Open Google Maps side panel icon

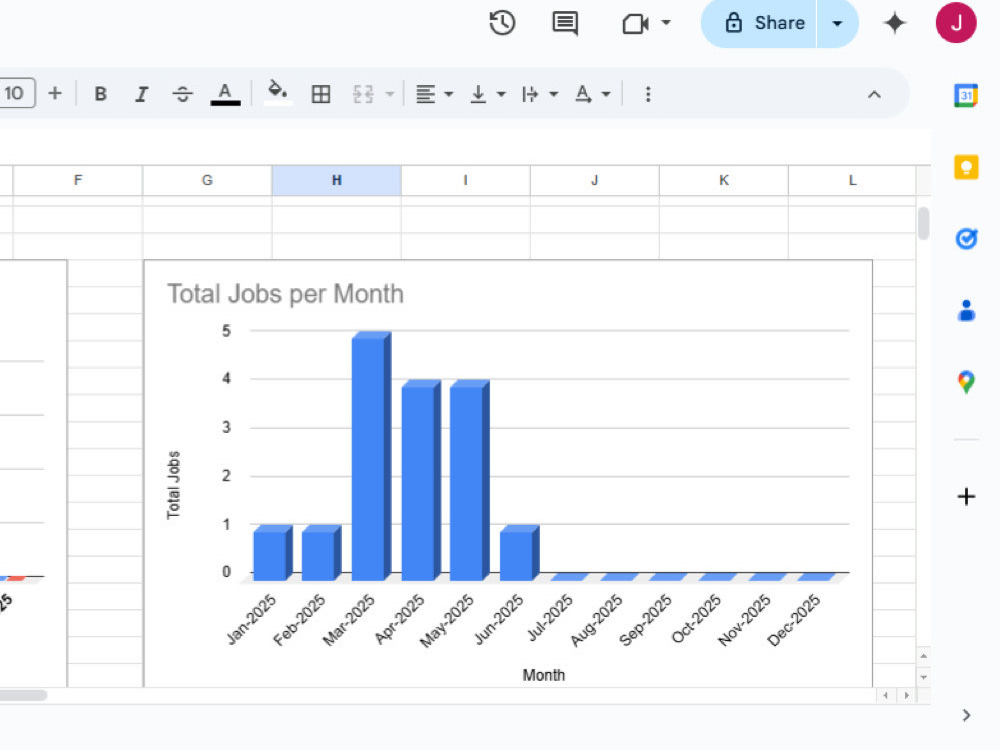(x=966, y=382)
